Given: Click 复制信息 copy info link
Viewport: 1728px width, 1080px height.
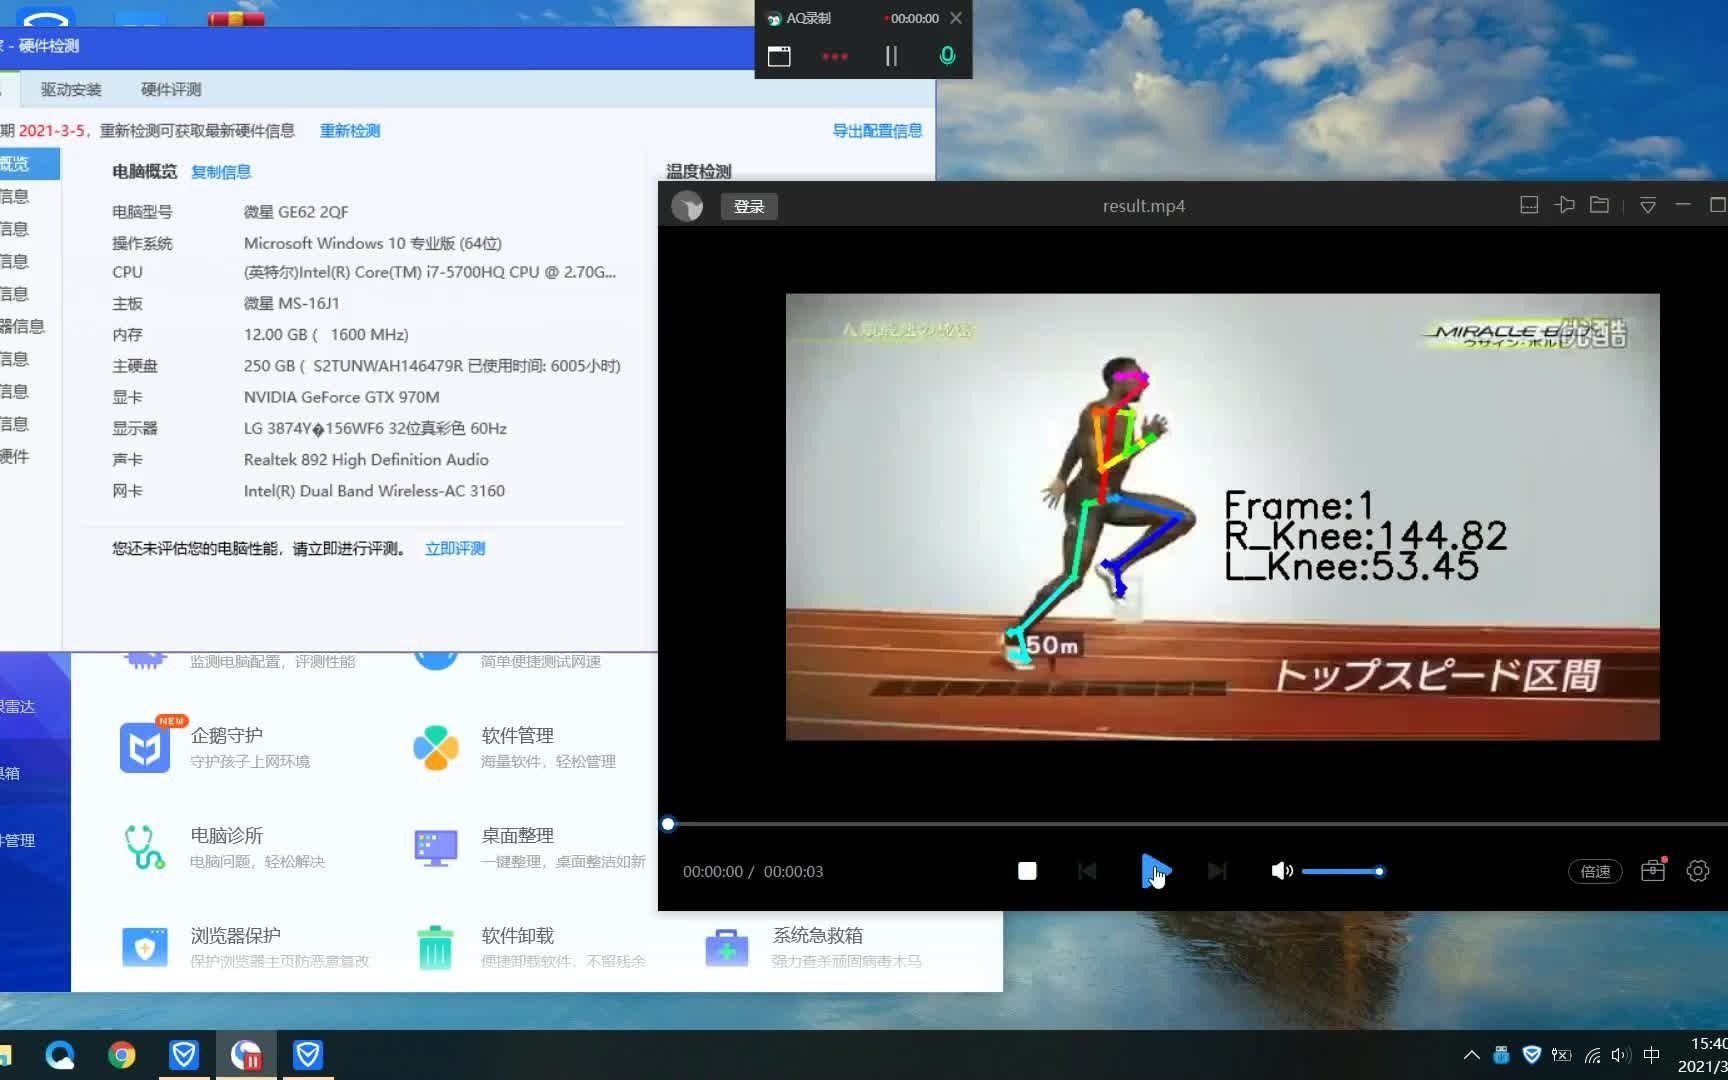Looking at the screenshot, I should coord(221,172).
